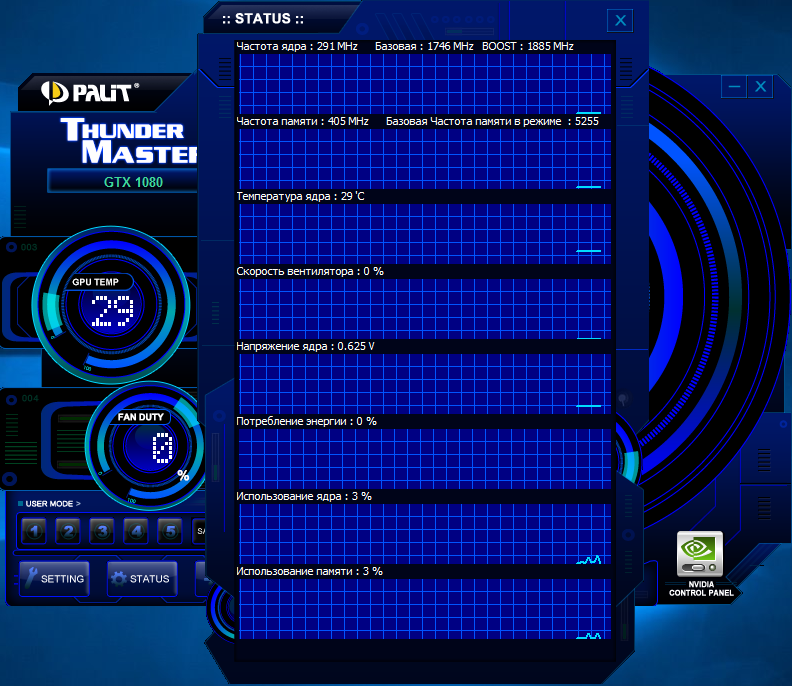Click the power consumption graph

425,459
